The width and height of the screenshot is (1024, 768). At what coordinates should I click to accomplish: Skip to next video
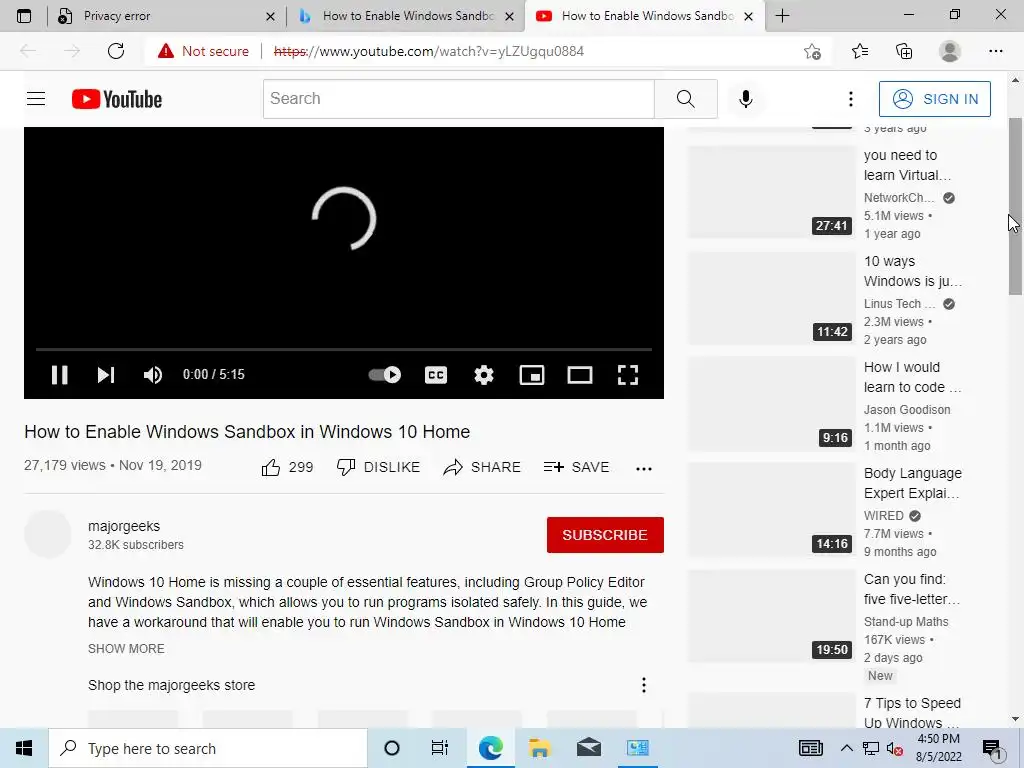pyautogui.click(x=106, y=375)
